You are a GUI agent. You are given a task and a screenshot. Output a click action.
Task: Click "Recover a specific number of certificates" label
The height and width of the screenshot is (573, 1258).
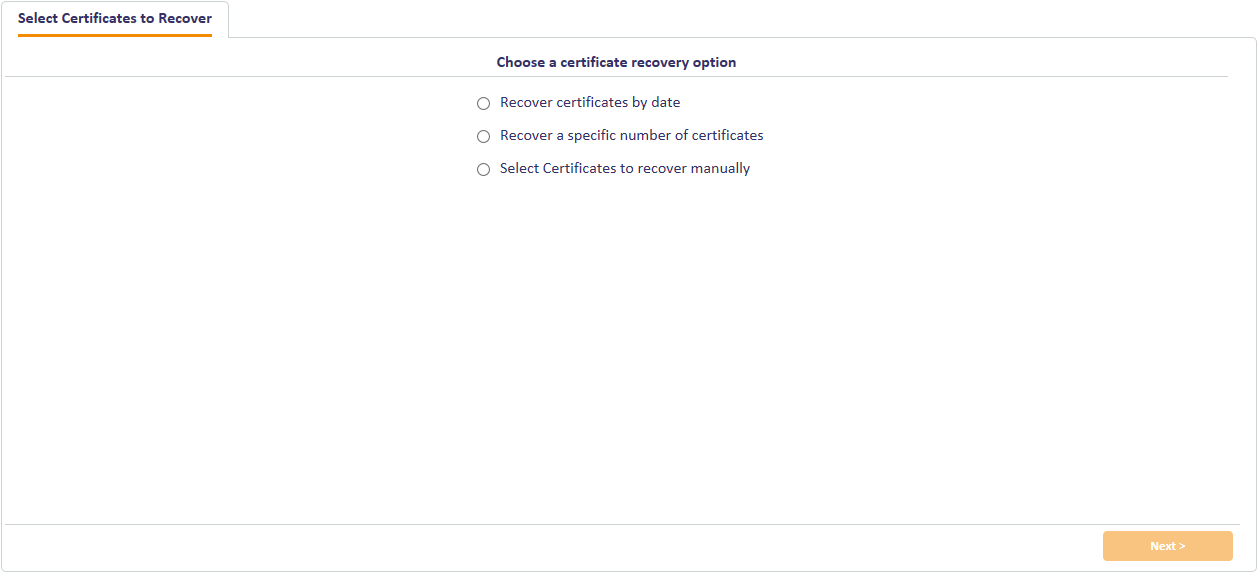[631, 135]
